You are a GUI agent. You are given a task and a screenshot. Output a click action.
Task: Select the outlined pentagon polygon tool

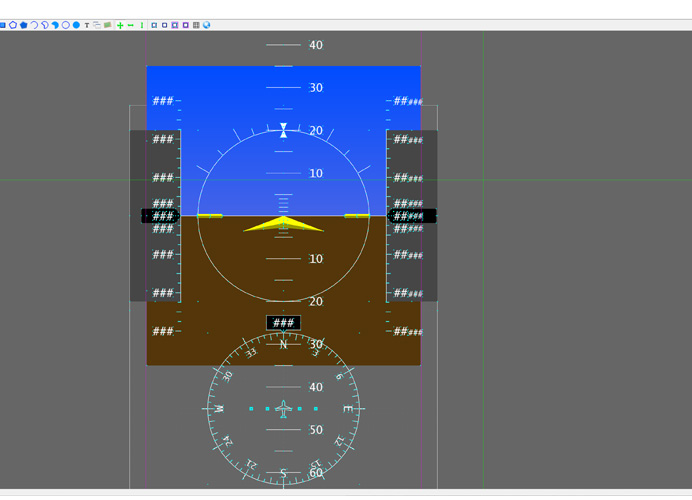pyautogui.click(x=13, y=25)
